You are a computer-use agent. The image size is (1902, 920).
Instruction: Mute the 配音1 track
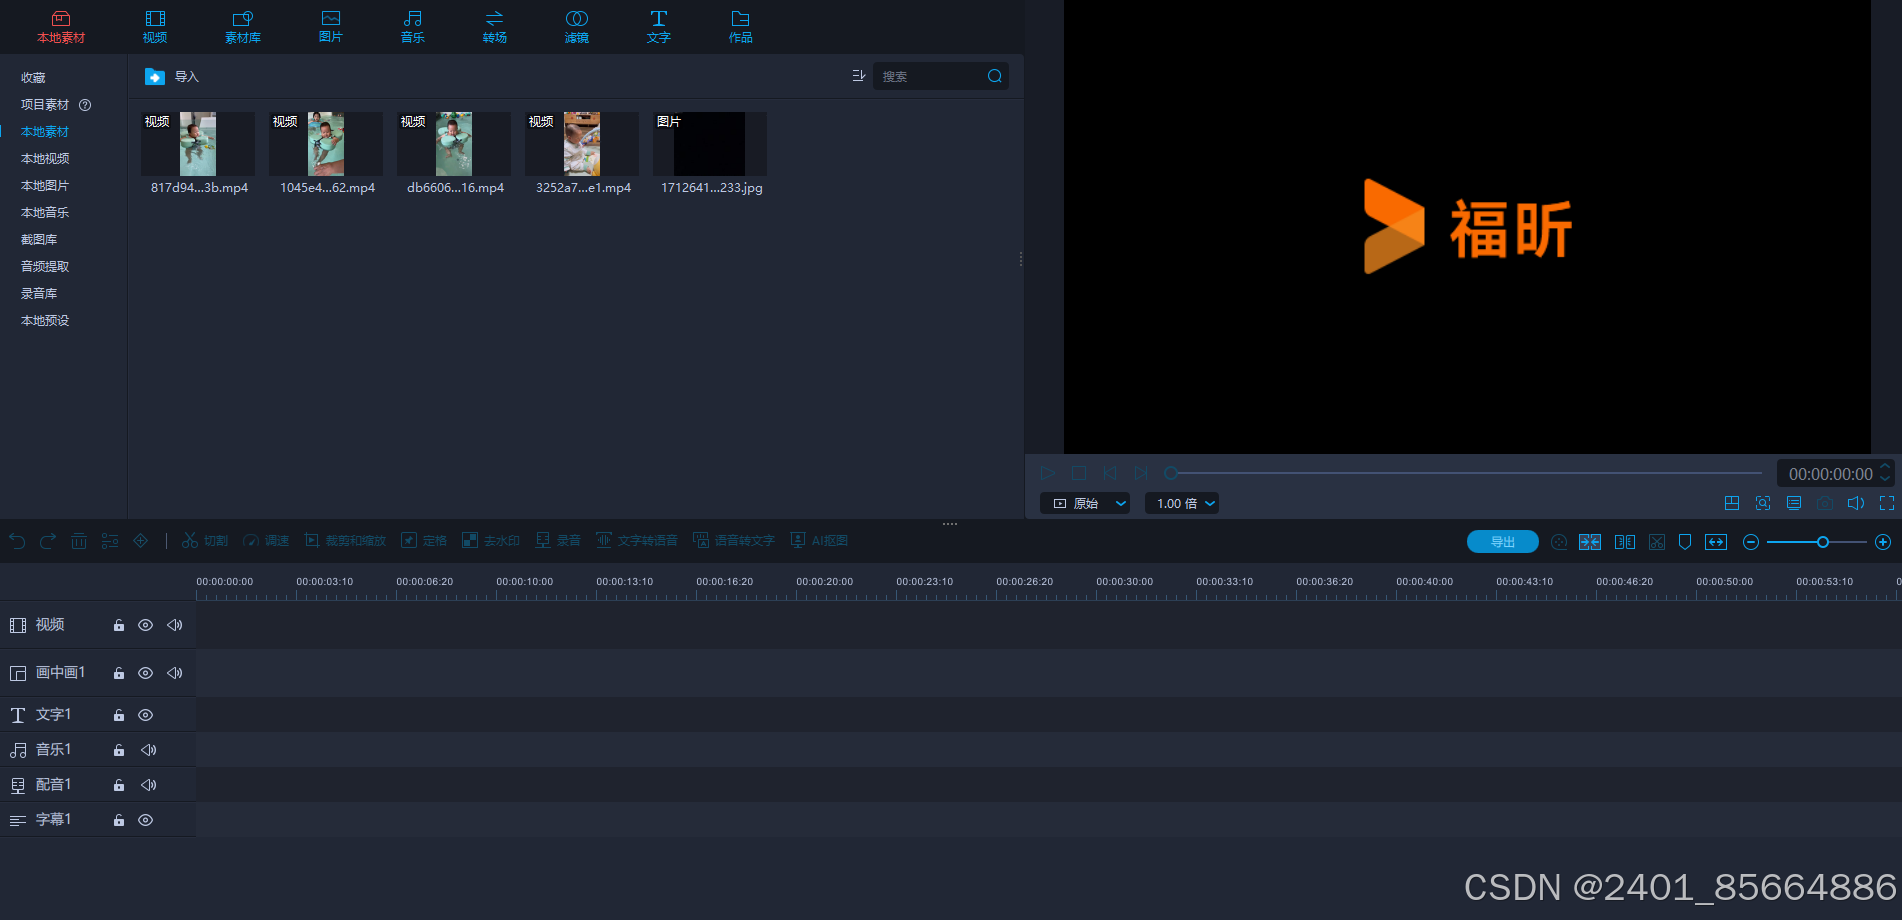point(149,785)
